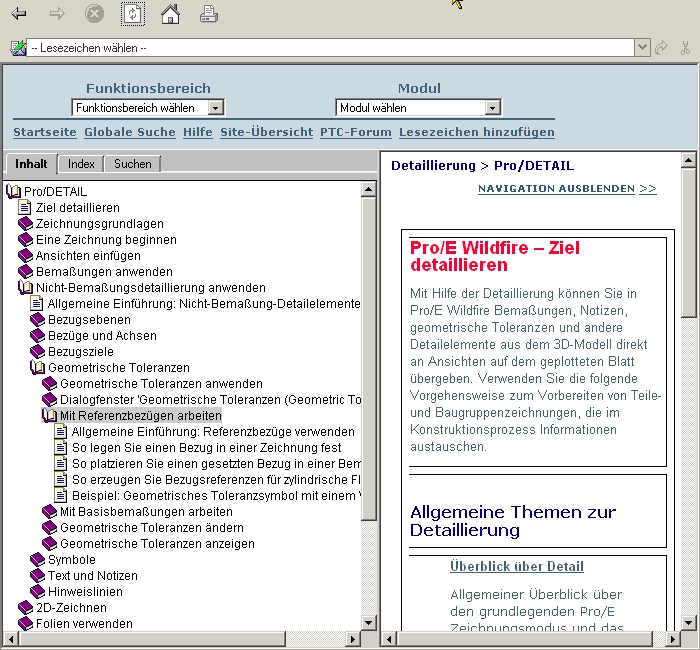Switch to the Suchen tab
This screenshot has height=650, width=700.
[133, 164]
